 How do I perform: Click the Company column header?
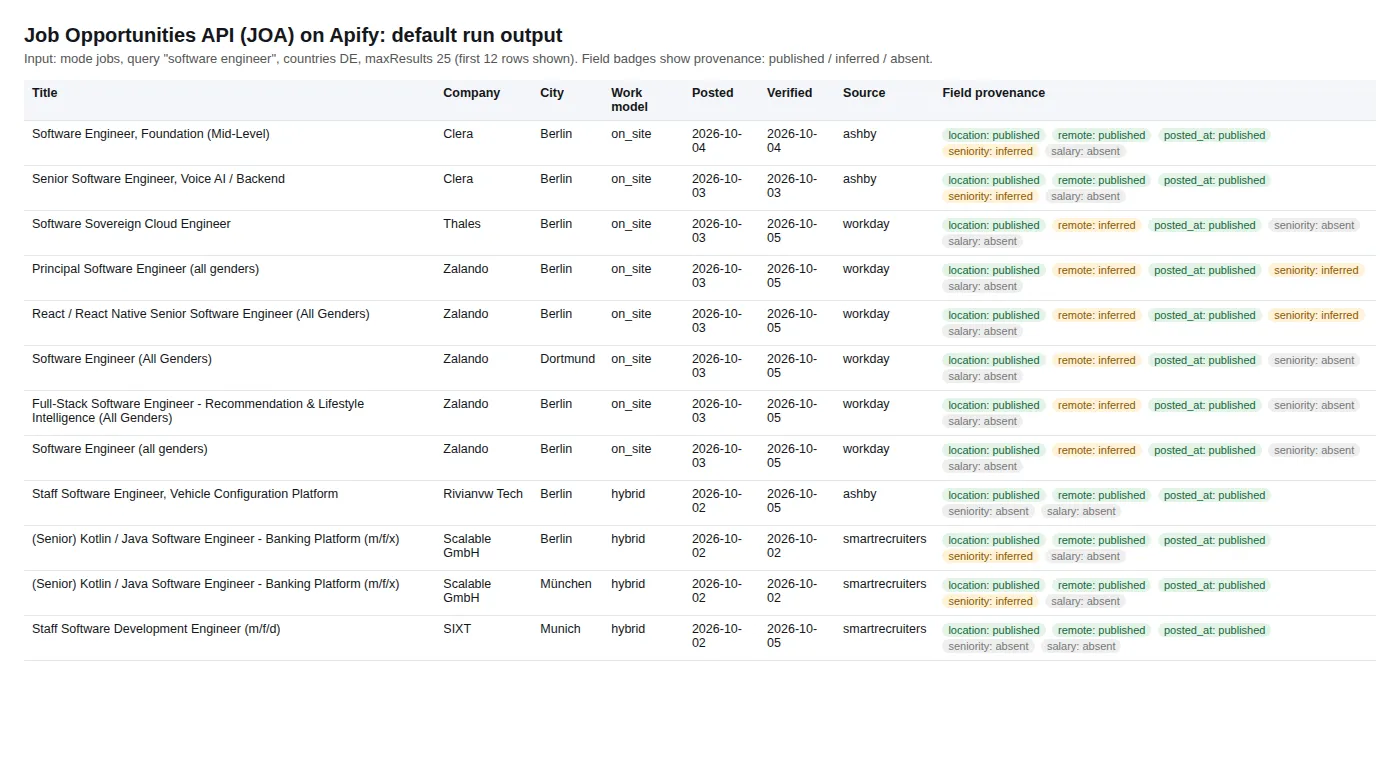tap(471, 93)
